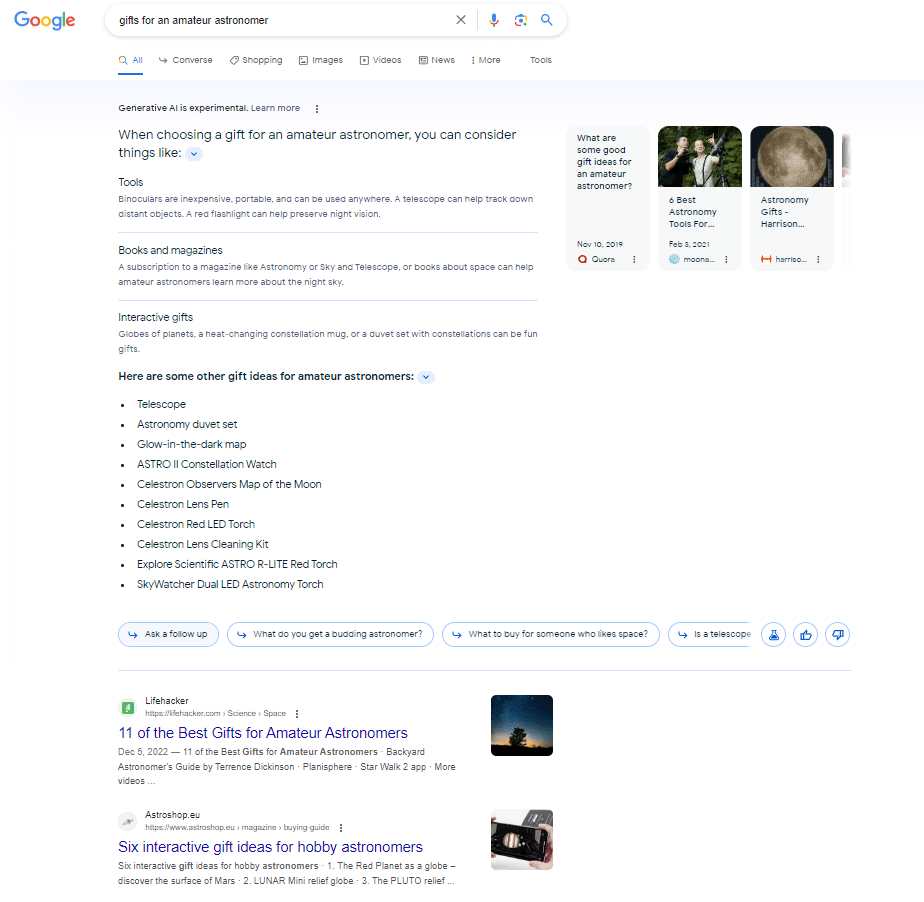Open the Shopping tab
Screen dimensions: 924x902
click(256, 60)
